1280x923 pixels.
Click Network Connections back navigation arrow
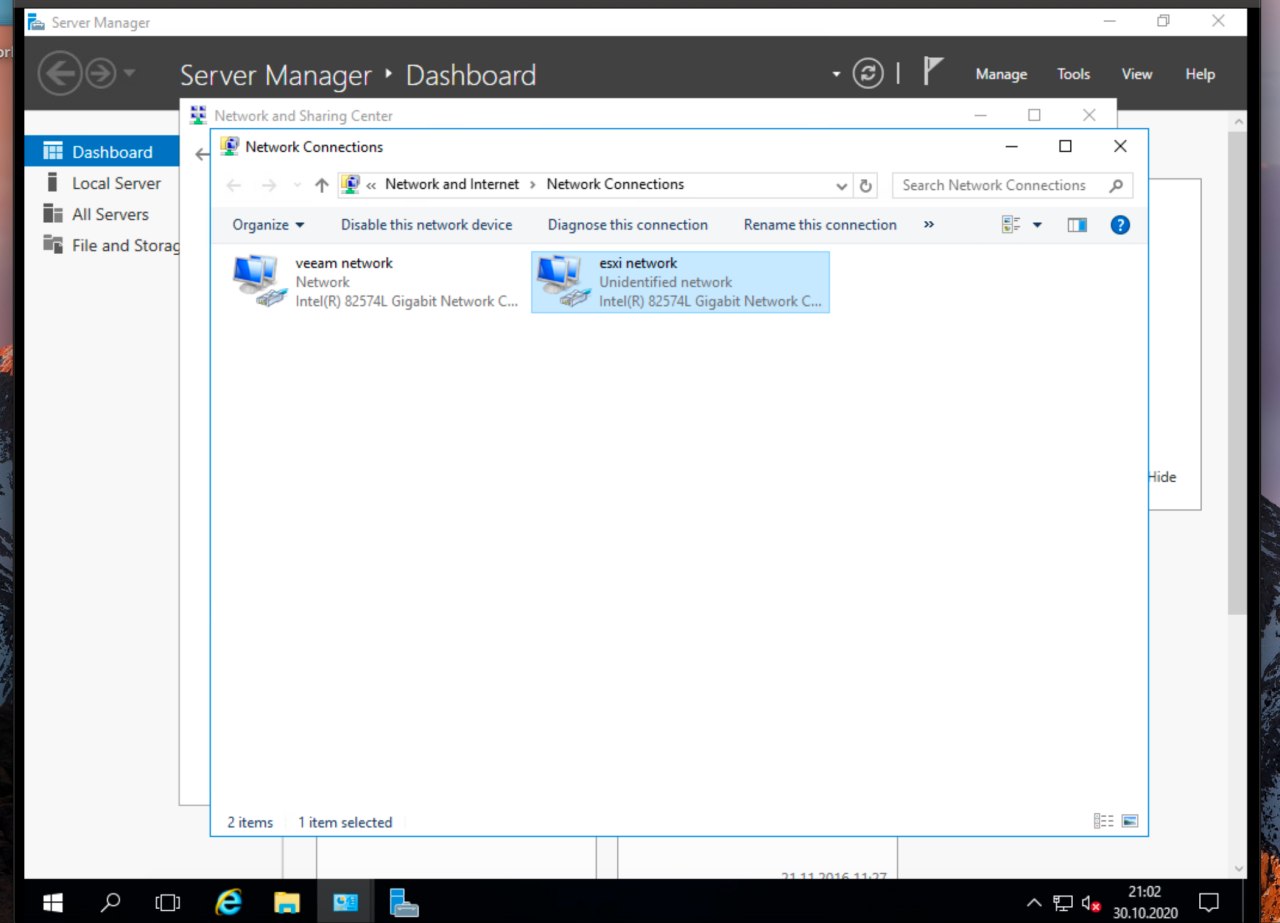(x=234, y=185)
